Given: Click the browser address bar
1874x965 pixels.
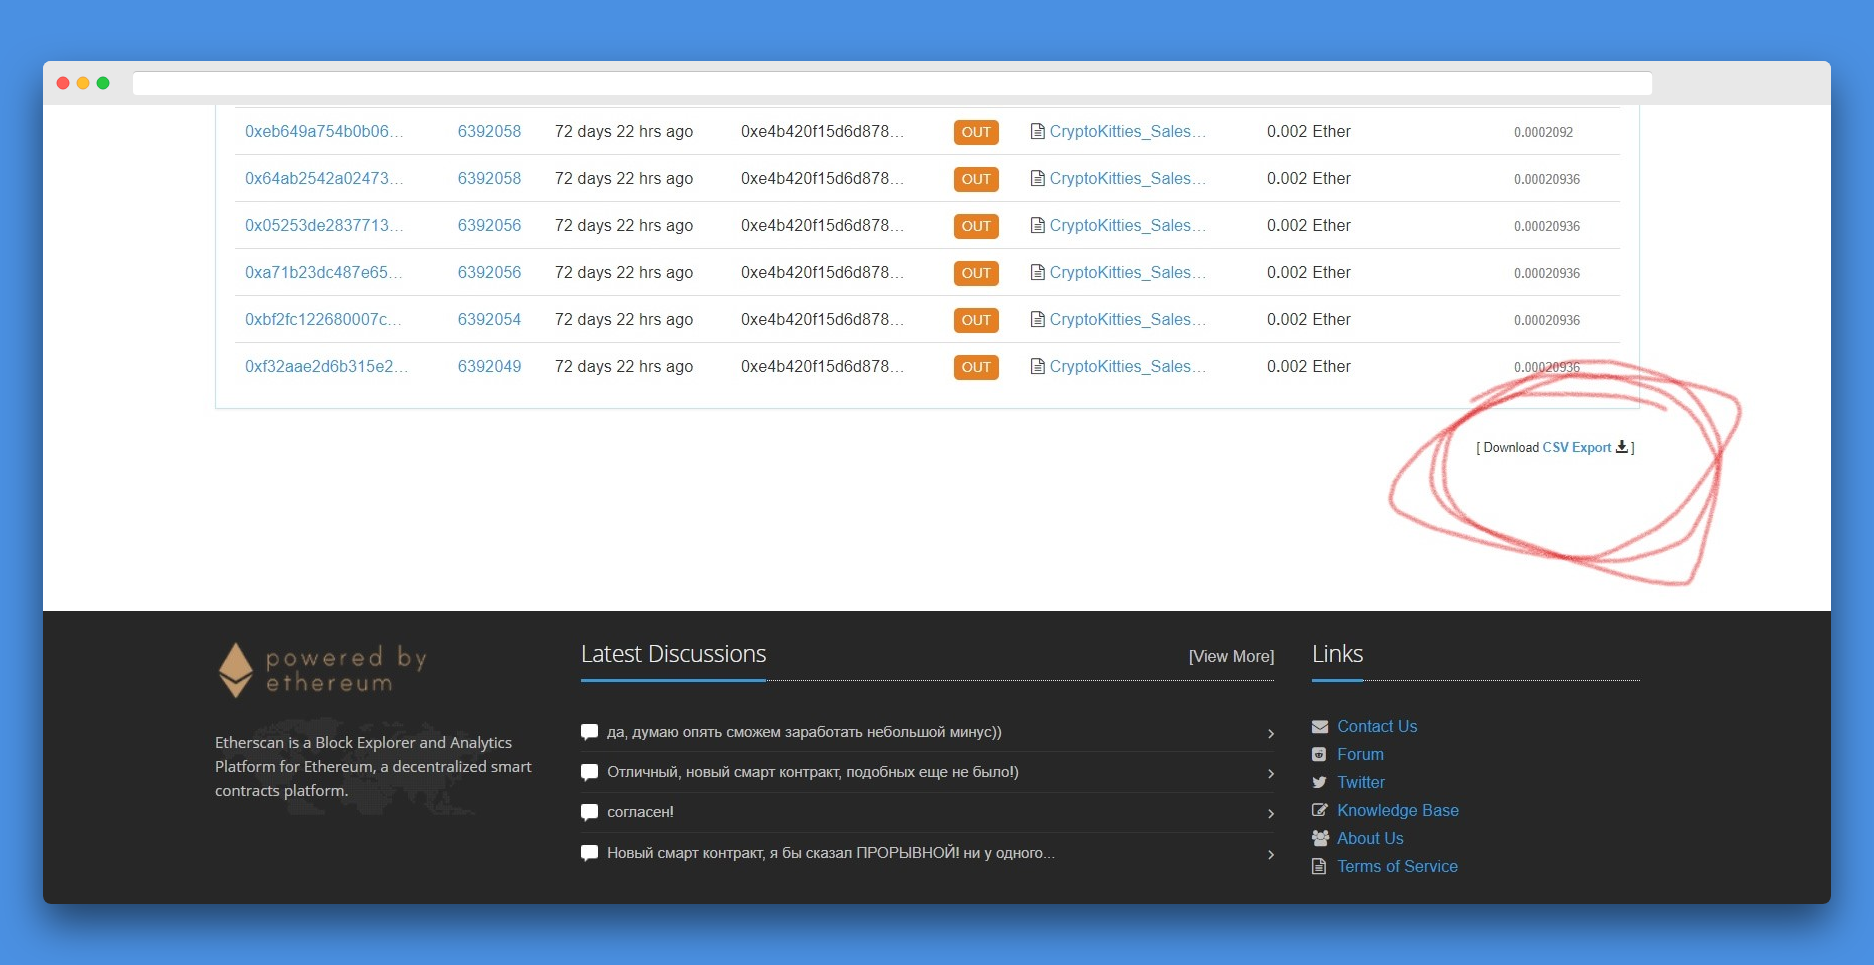Looking at the screenshot, I should 892,83.
